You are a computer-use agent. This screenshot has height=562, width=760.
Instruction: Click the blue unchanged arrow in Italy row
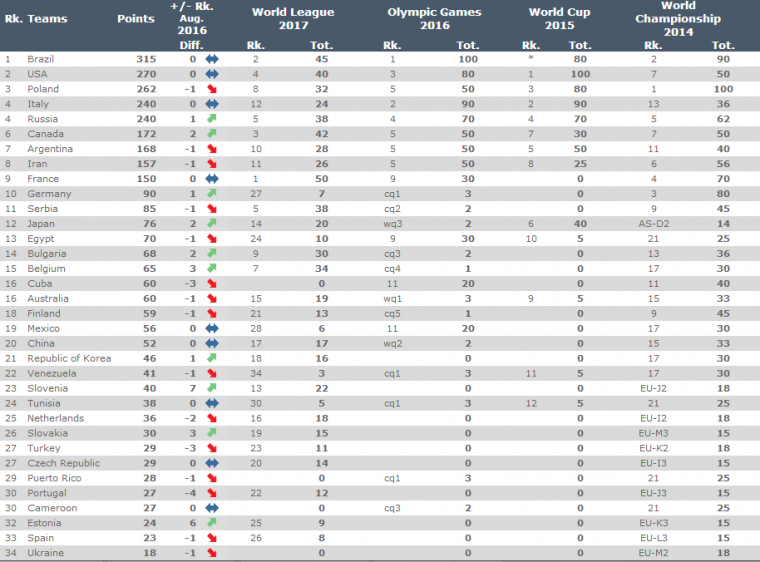coord(212,104)
